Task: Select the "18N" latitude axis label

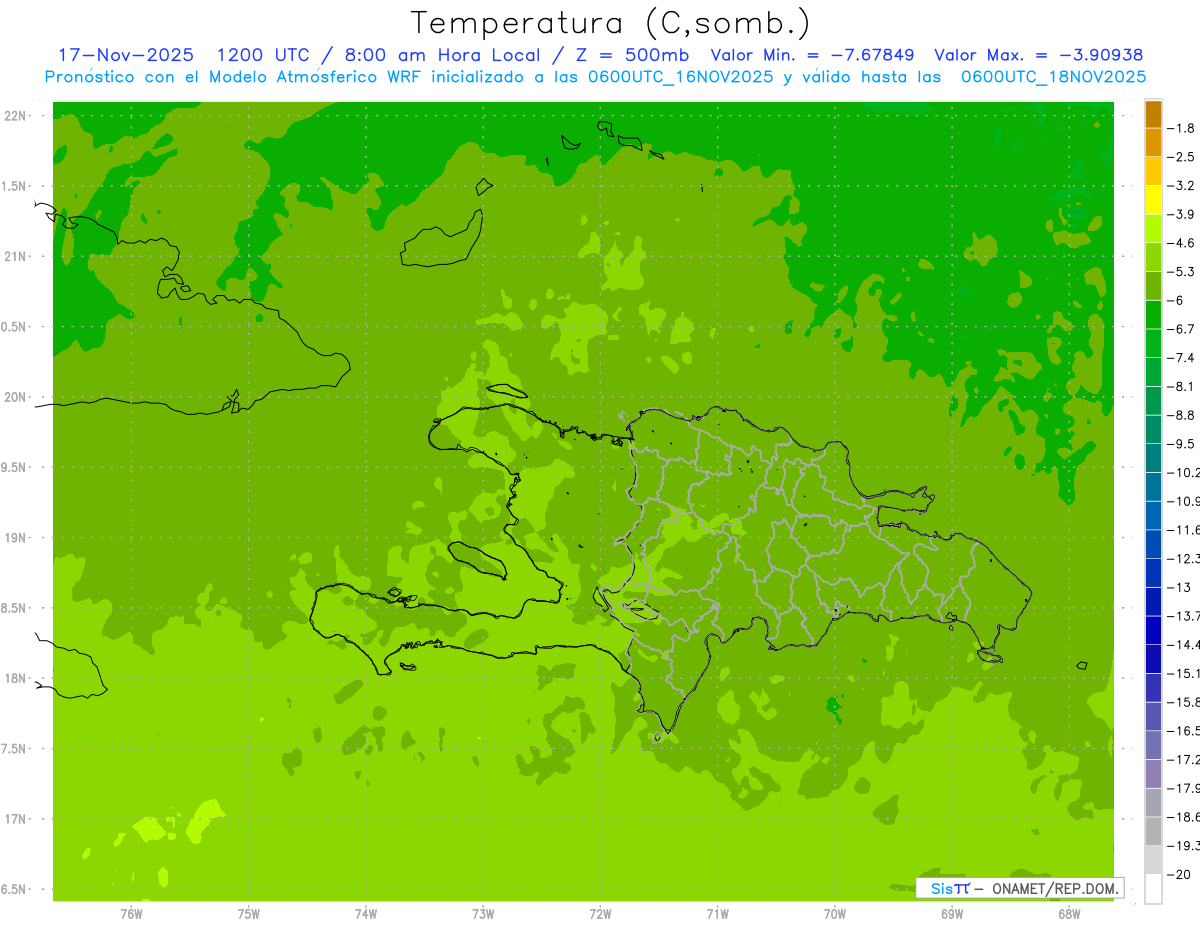Action: (x=16, y=678)
